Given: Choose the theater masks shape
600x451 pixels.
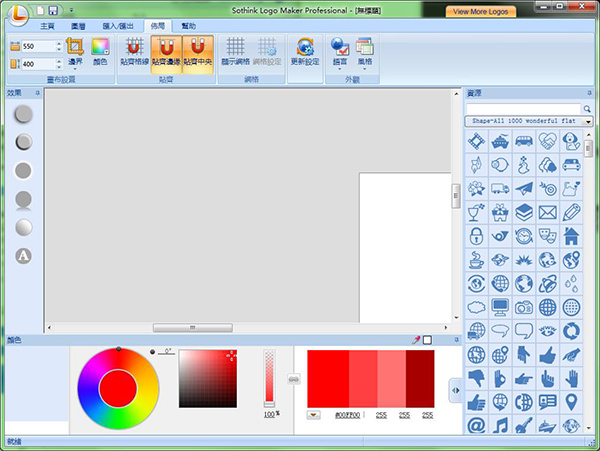Looking at the screenshot, I should coord(548,236).
